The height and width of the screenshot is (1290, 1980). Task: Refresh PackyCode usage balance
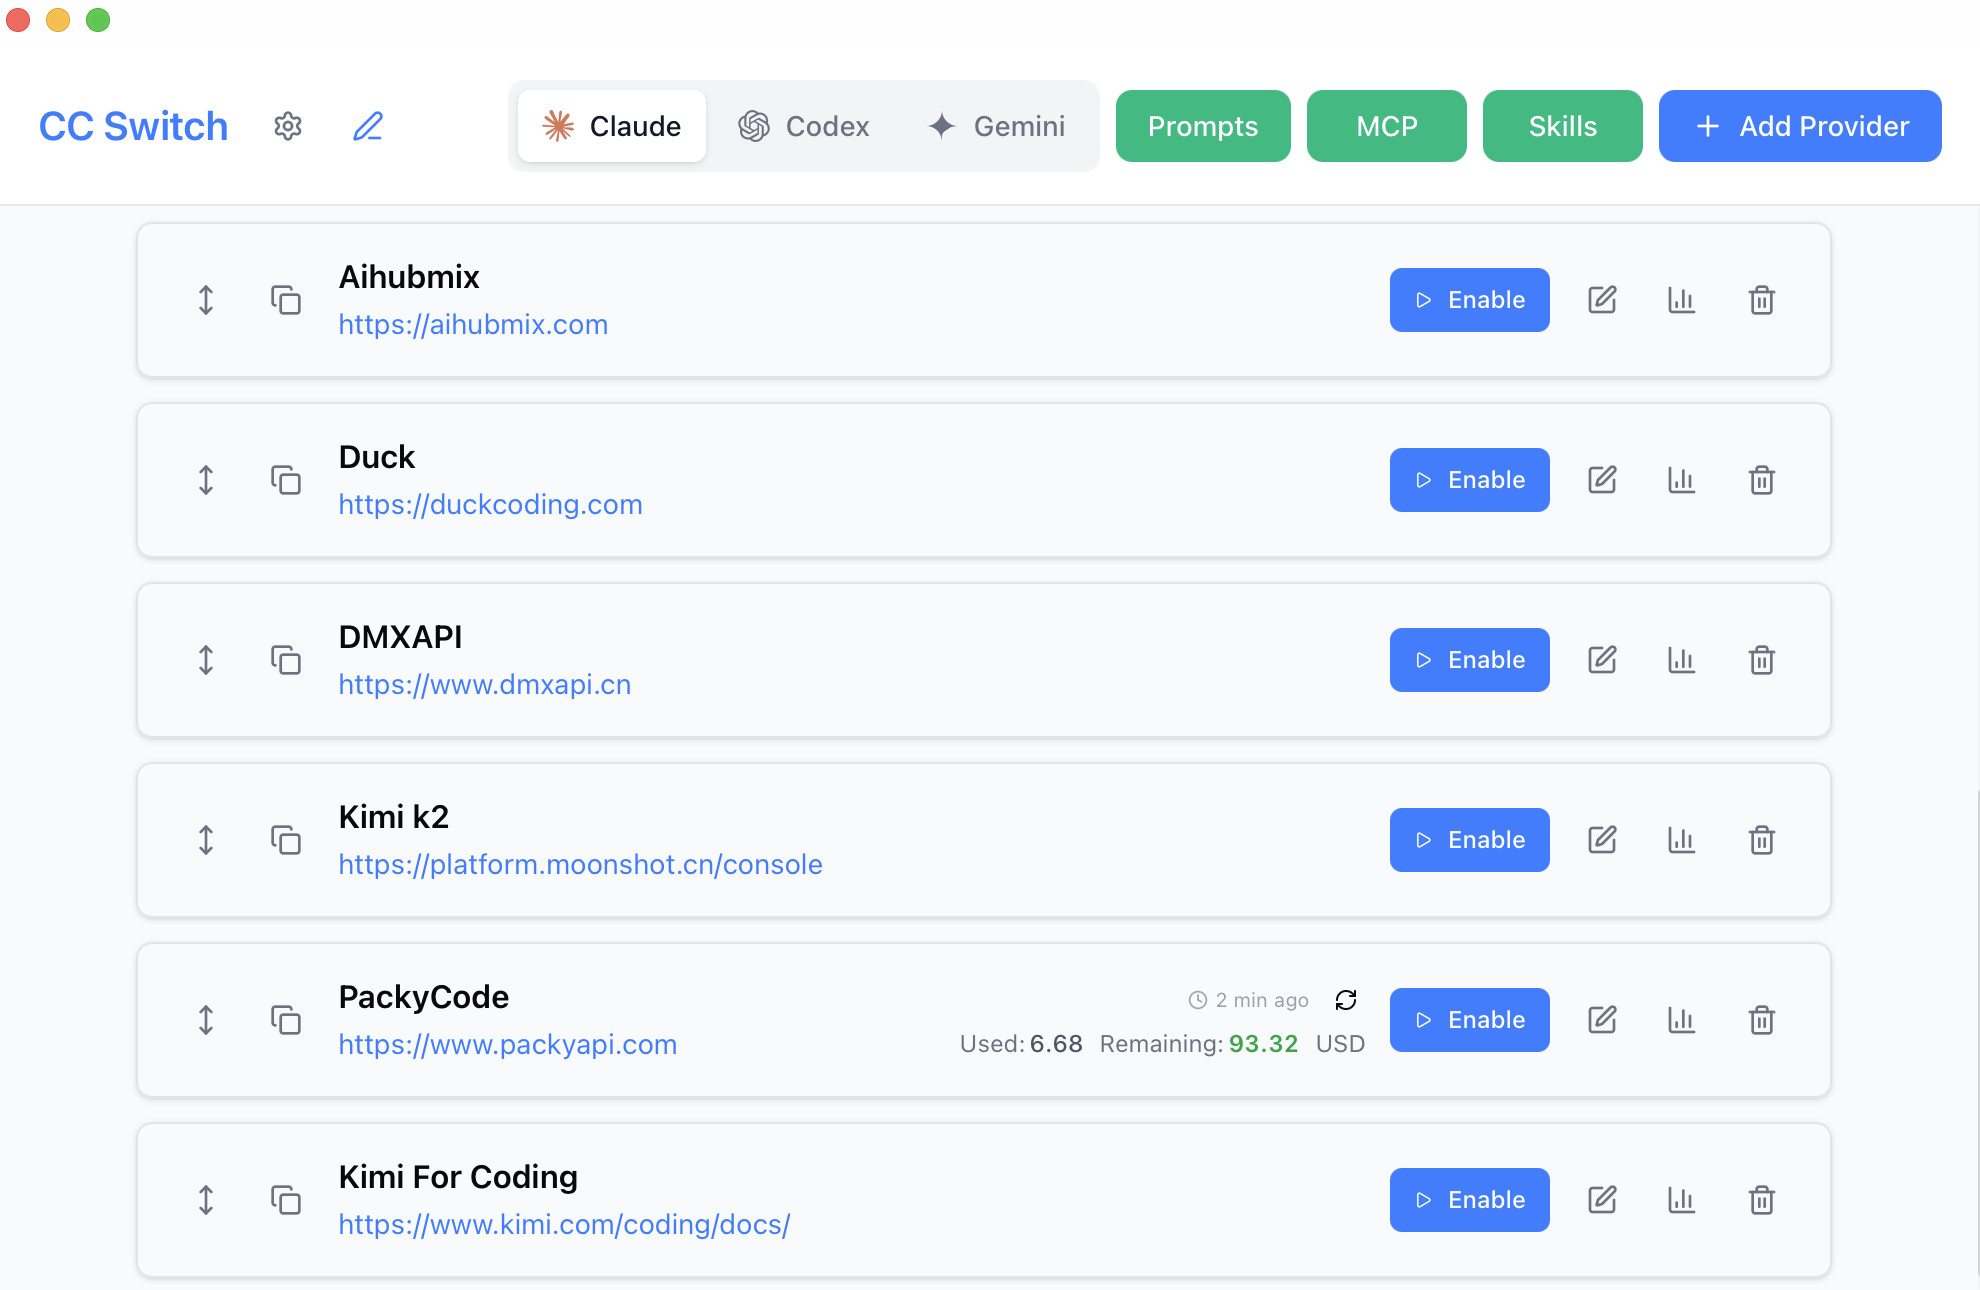1346,1000
